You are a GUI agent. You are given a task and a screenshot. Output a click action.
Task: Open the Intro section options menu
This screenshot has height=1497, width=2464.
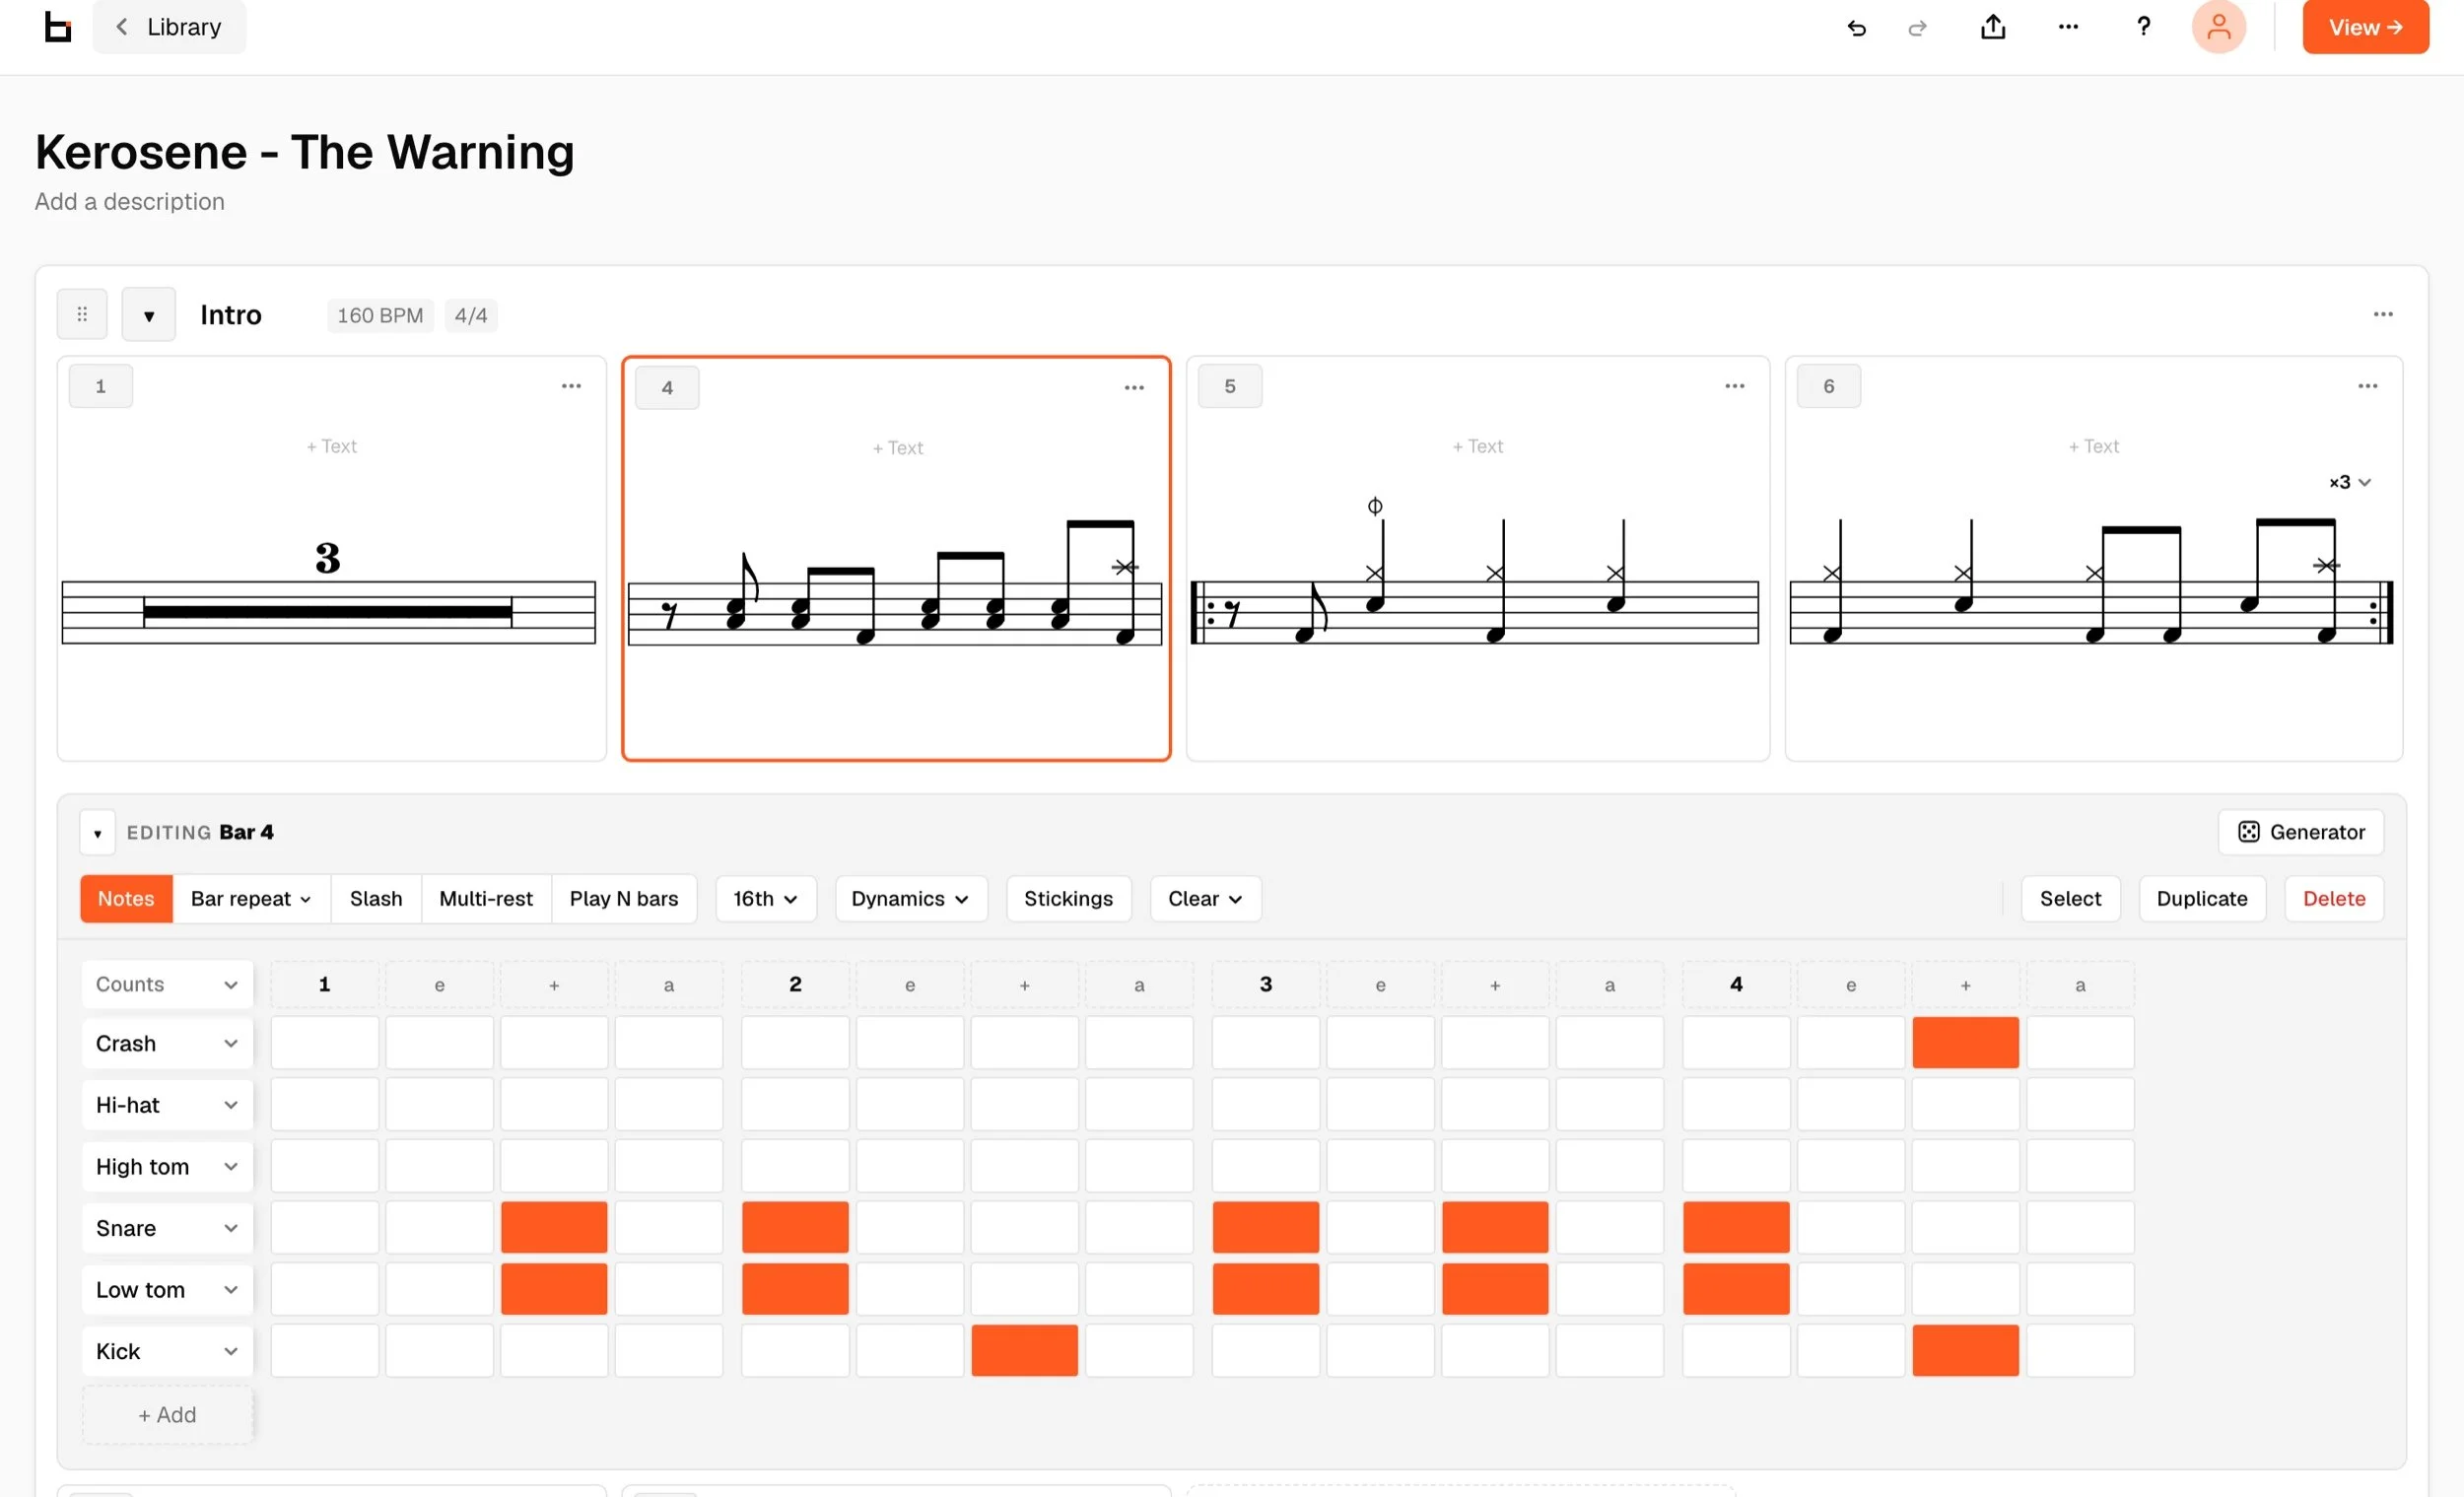click(2383, 314)
